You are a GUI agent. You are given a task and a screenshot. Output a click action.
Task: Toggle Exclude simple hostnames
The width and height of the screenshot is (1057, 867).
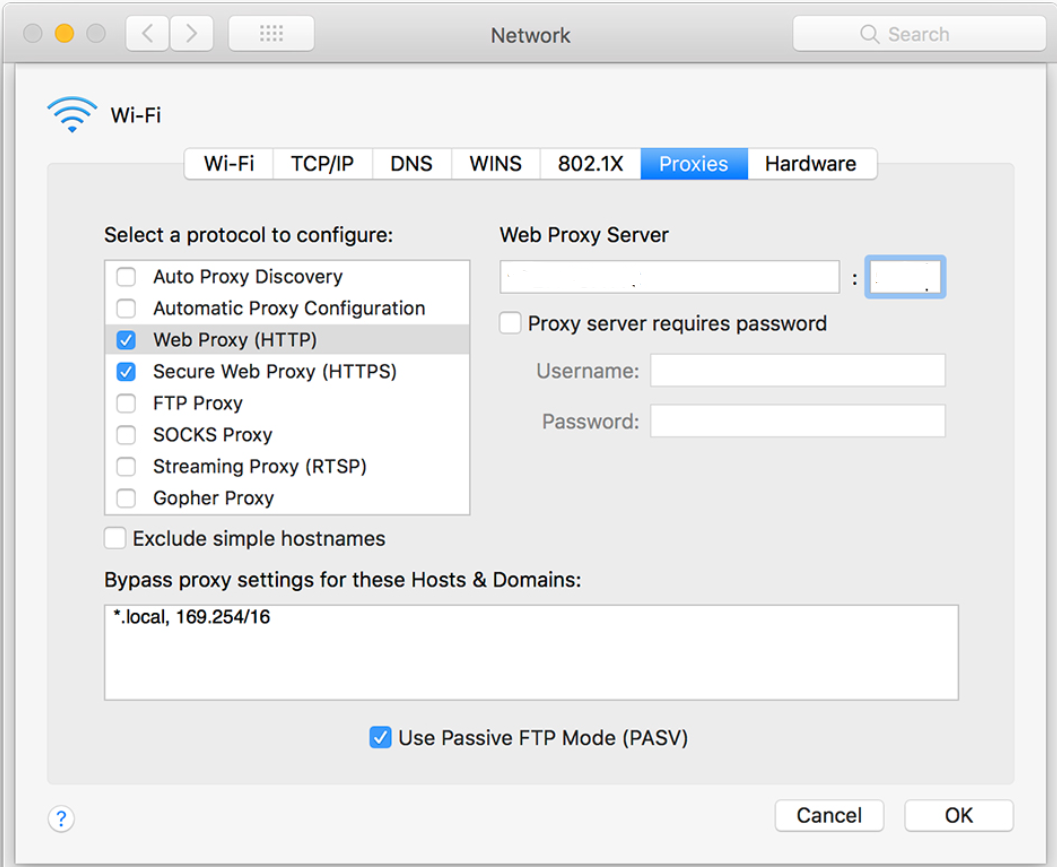[x=114, y=538]
